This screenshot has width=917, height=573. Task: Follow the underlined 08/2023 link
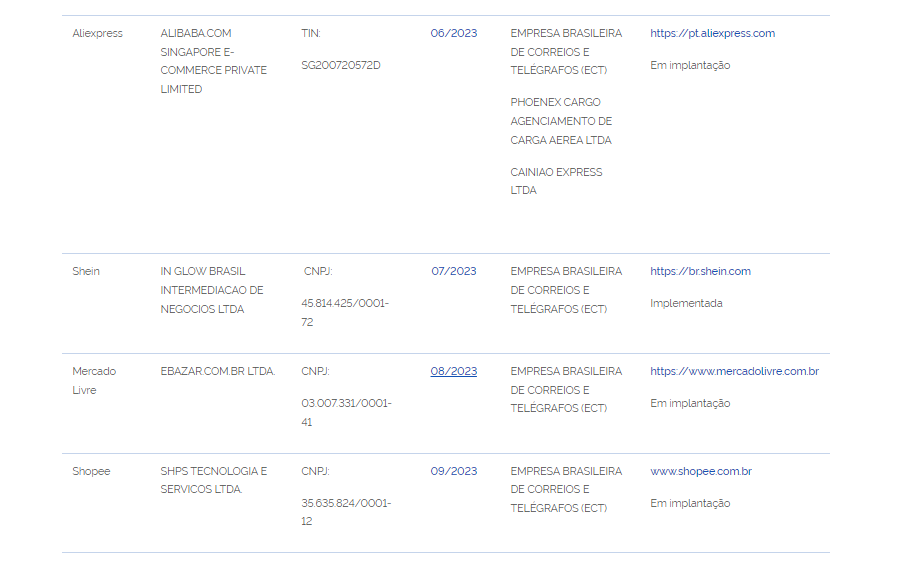[x=454, y=371]
